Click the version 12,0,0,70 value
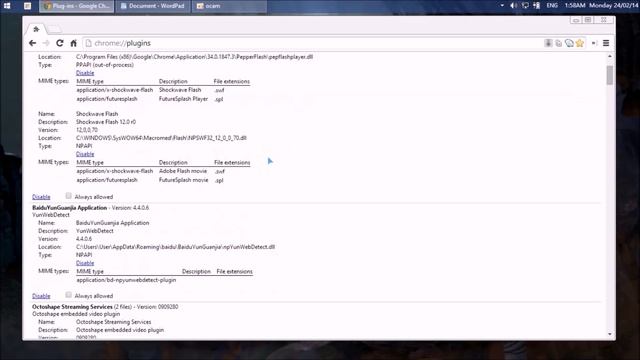The image size is (640, 360). click(x=87, y=130)
